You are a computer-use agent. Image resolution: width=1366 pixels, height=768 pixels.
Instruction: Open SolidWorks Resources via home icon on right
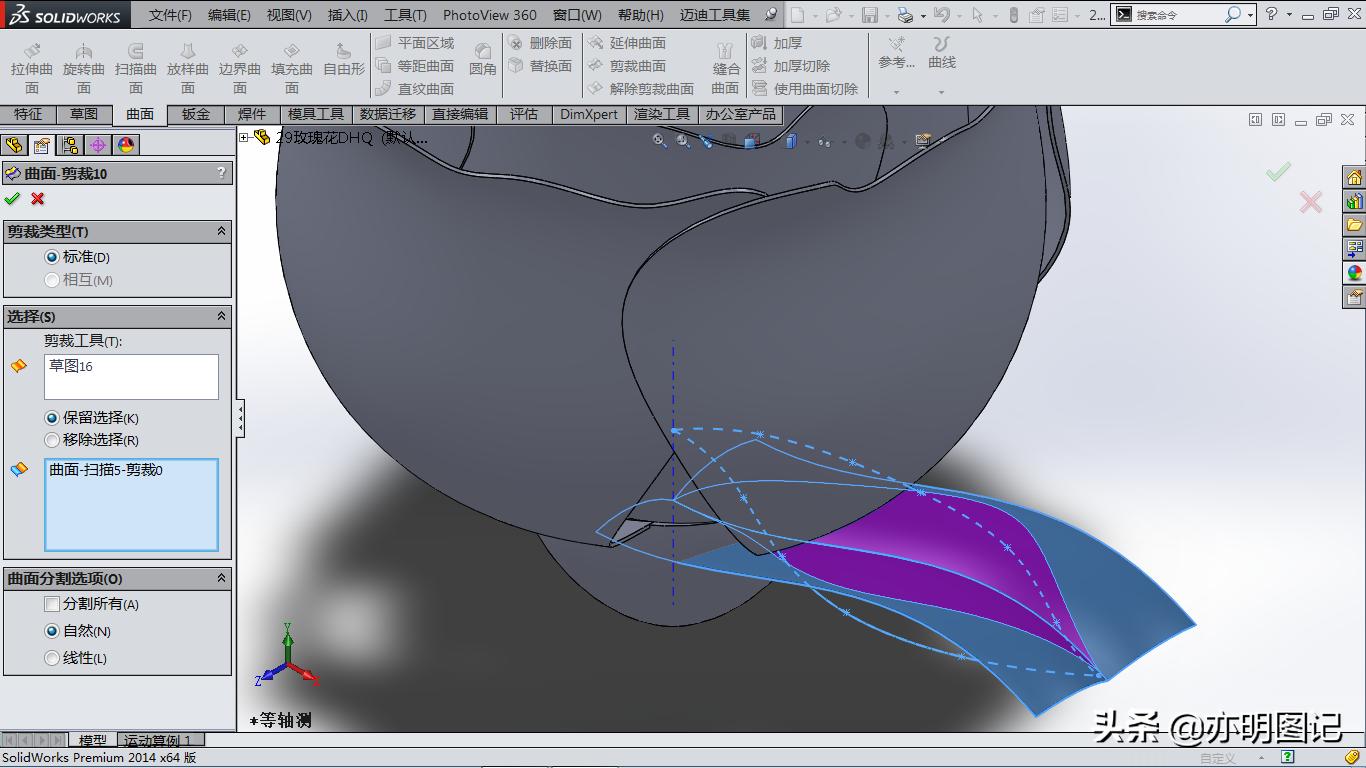[1356, 177]
